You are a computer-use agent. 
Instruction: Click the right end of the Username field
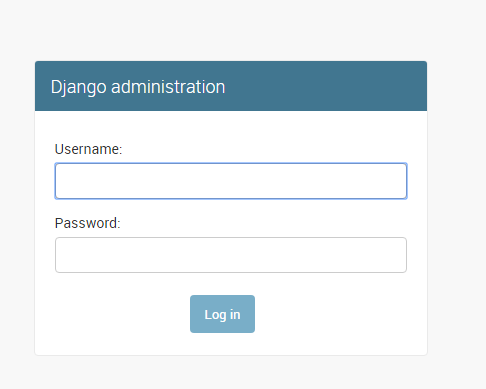[402, 181]
